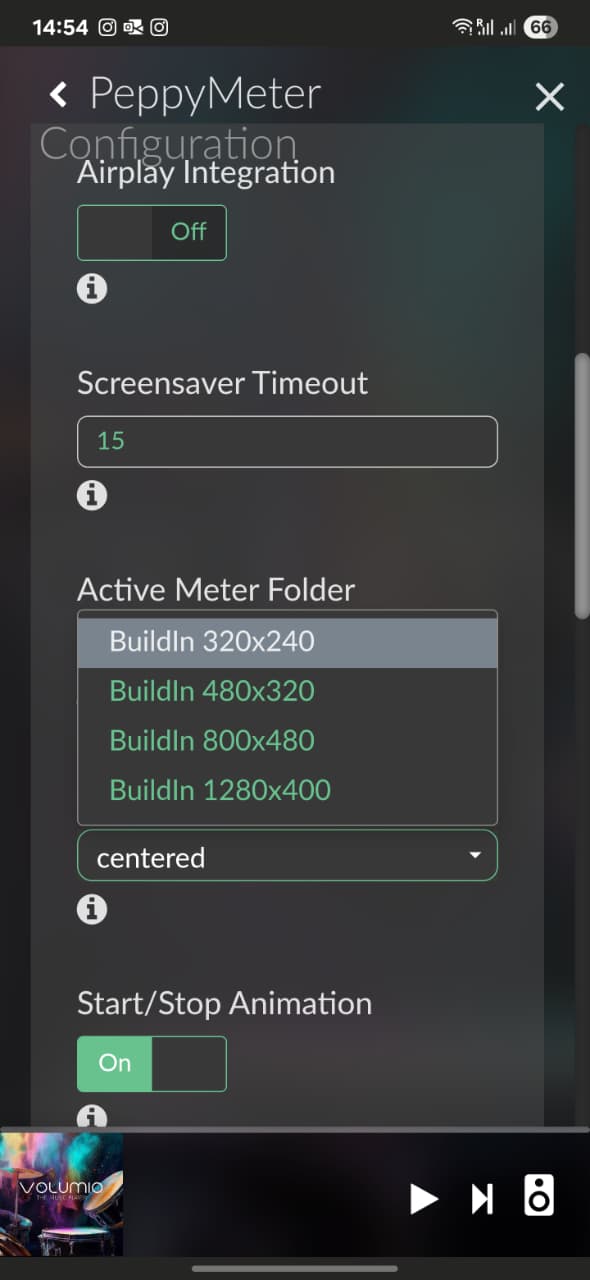
Task: Select the BuildIn 480x320 meter folder
Action: pyautogui.click(x=287, y=691)
